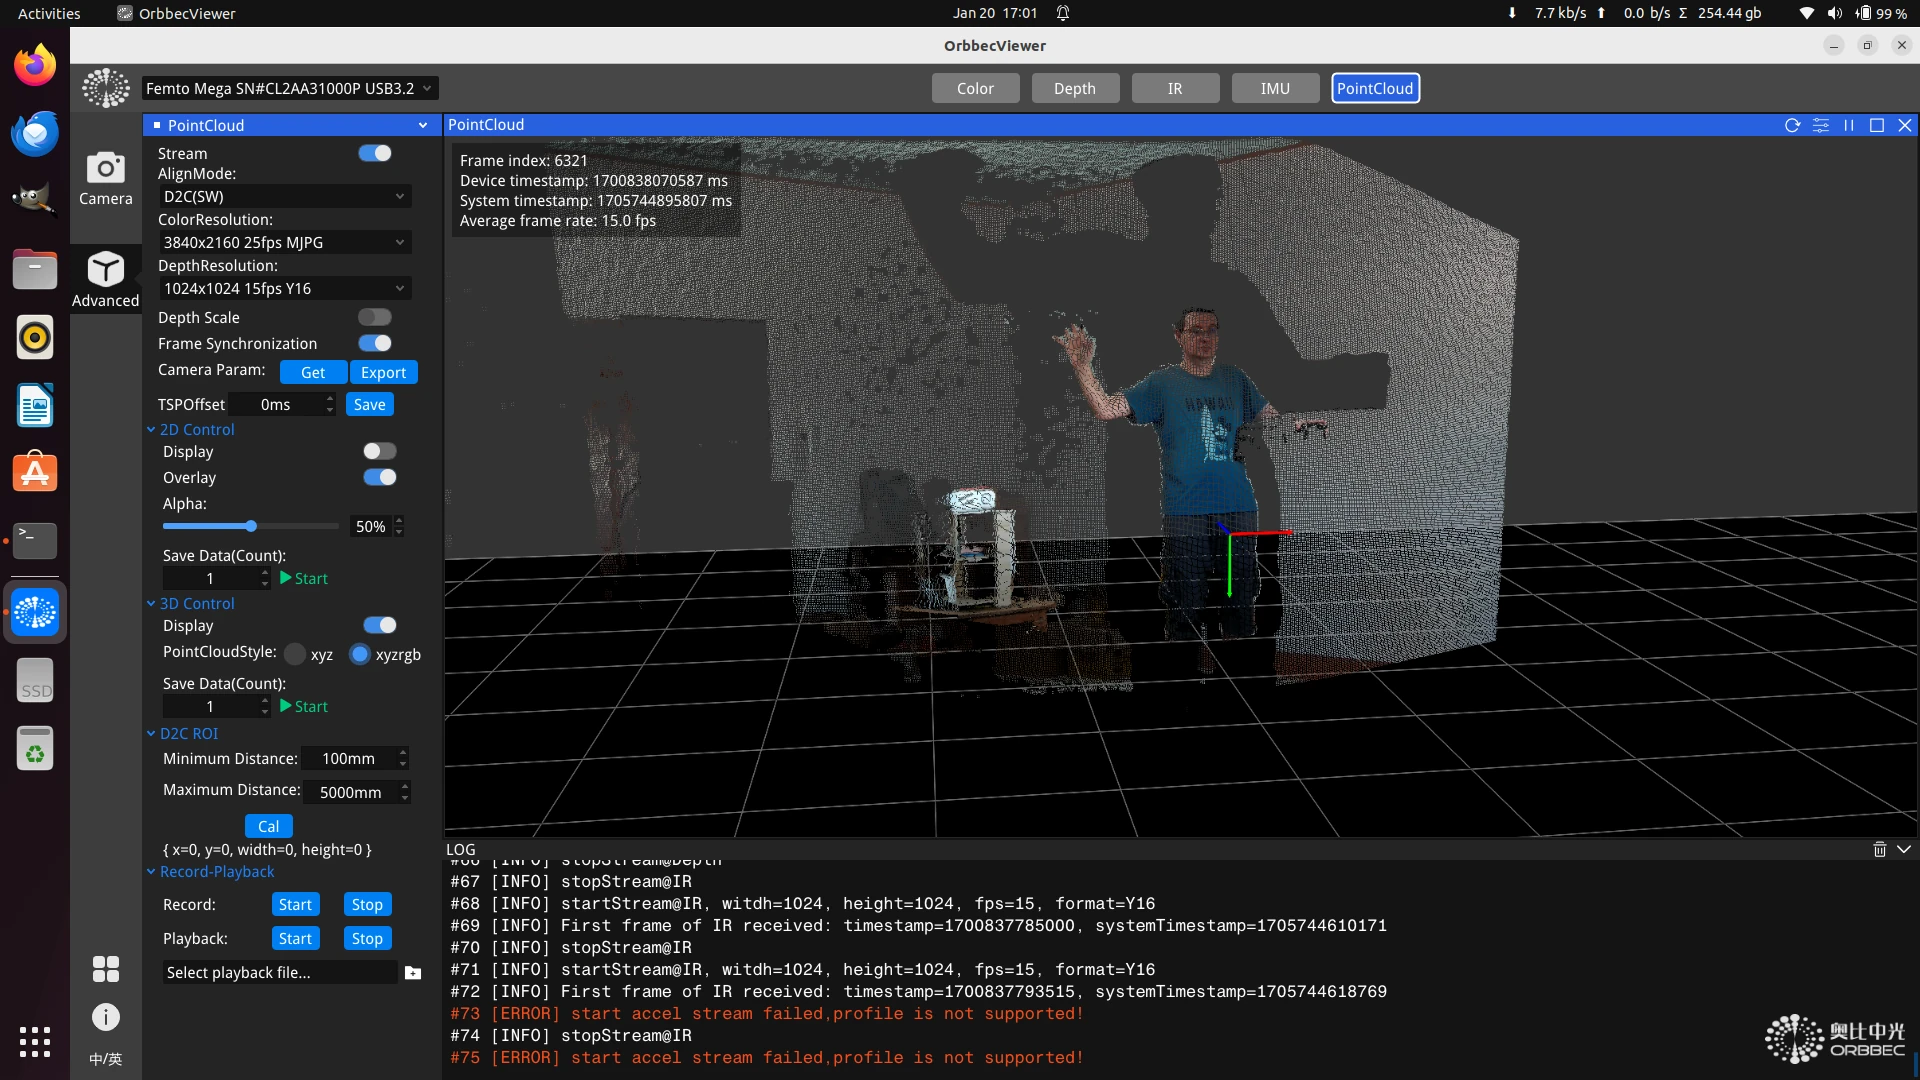Screen dimensions: 1920x1080
Task: Open the device selector dropdown
Action: coord(290,88)
